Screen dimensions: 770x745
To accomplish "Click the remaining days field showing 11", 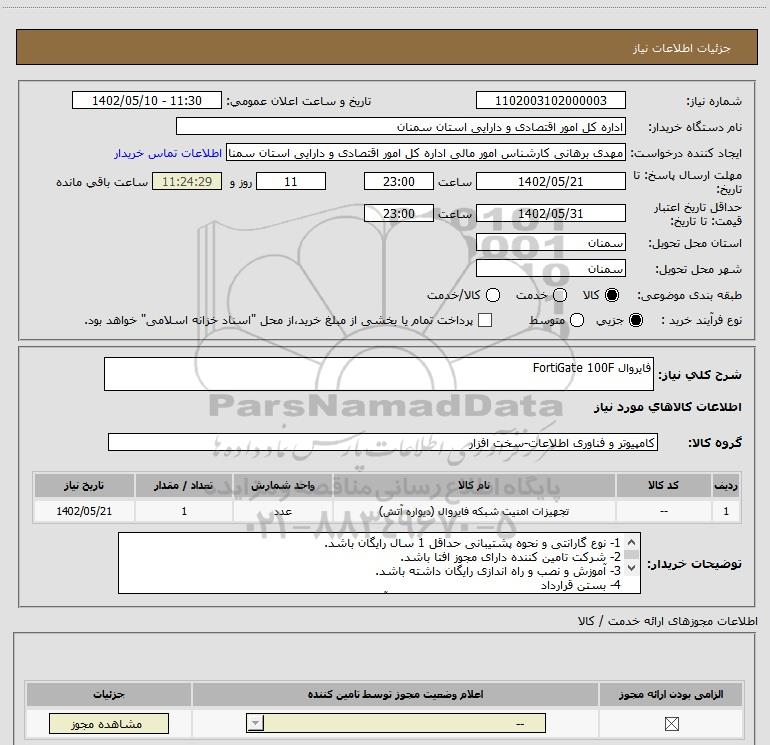I will pyautogui.click(x=291, y=181).
